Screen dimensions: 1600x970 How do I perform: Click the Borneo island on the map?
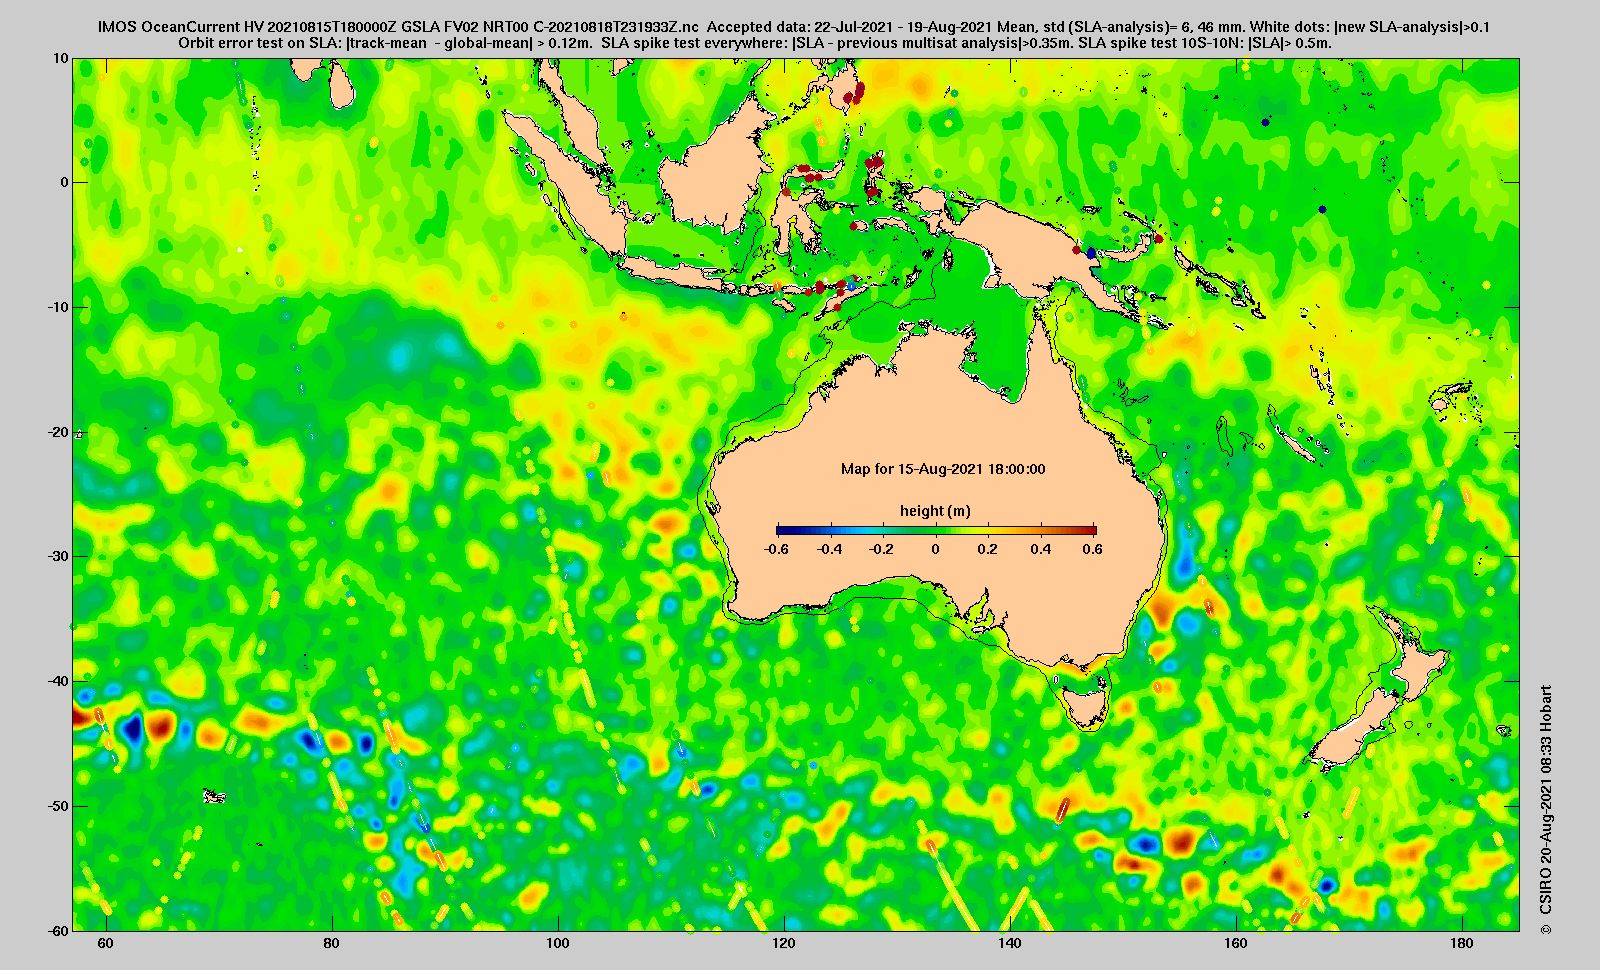pyautogui.click(x=718, y=170)
